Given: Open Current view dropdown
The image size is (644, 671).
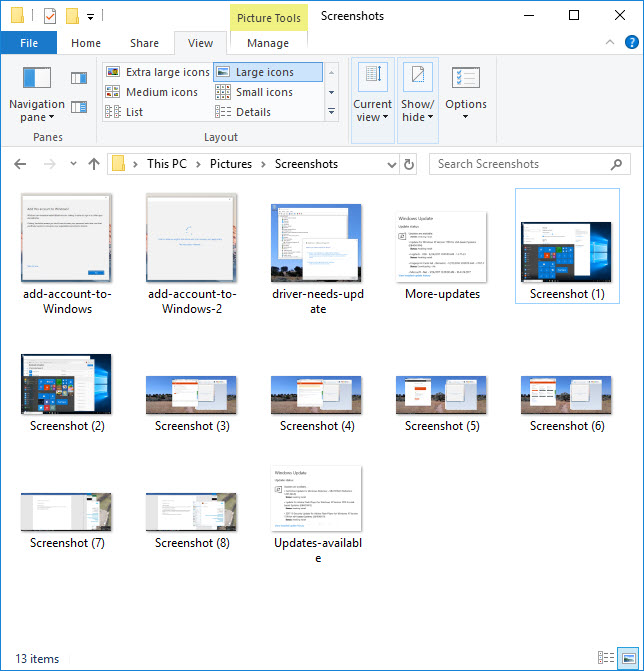Looking at the screenshot, I should click(x=373, y=100).
